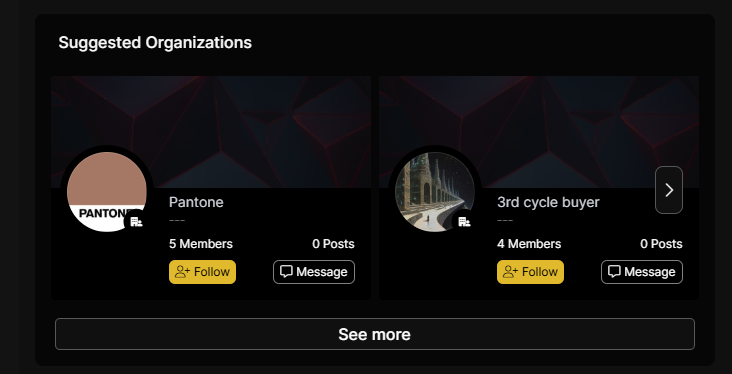The height and width of the screenshot is (374, 732).
Task: View Pantone's 0 Posts count
Action: 333,244
